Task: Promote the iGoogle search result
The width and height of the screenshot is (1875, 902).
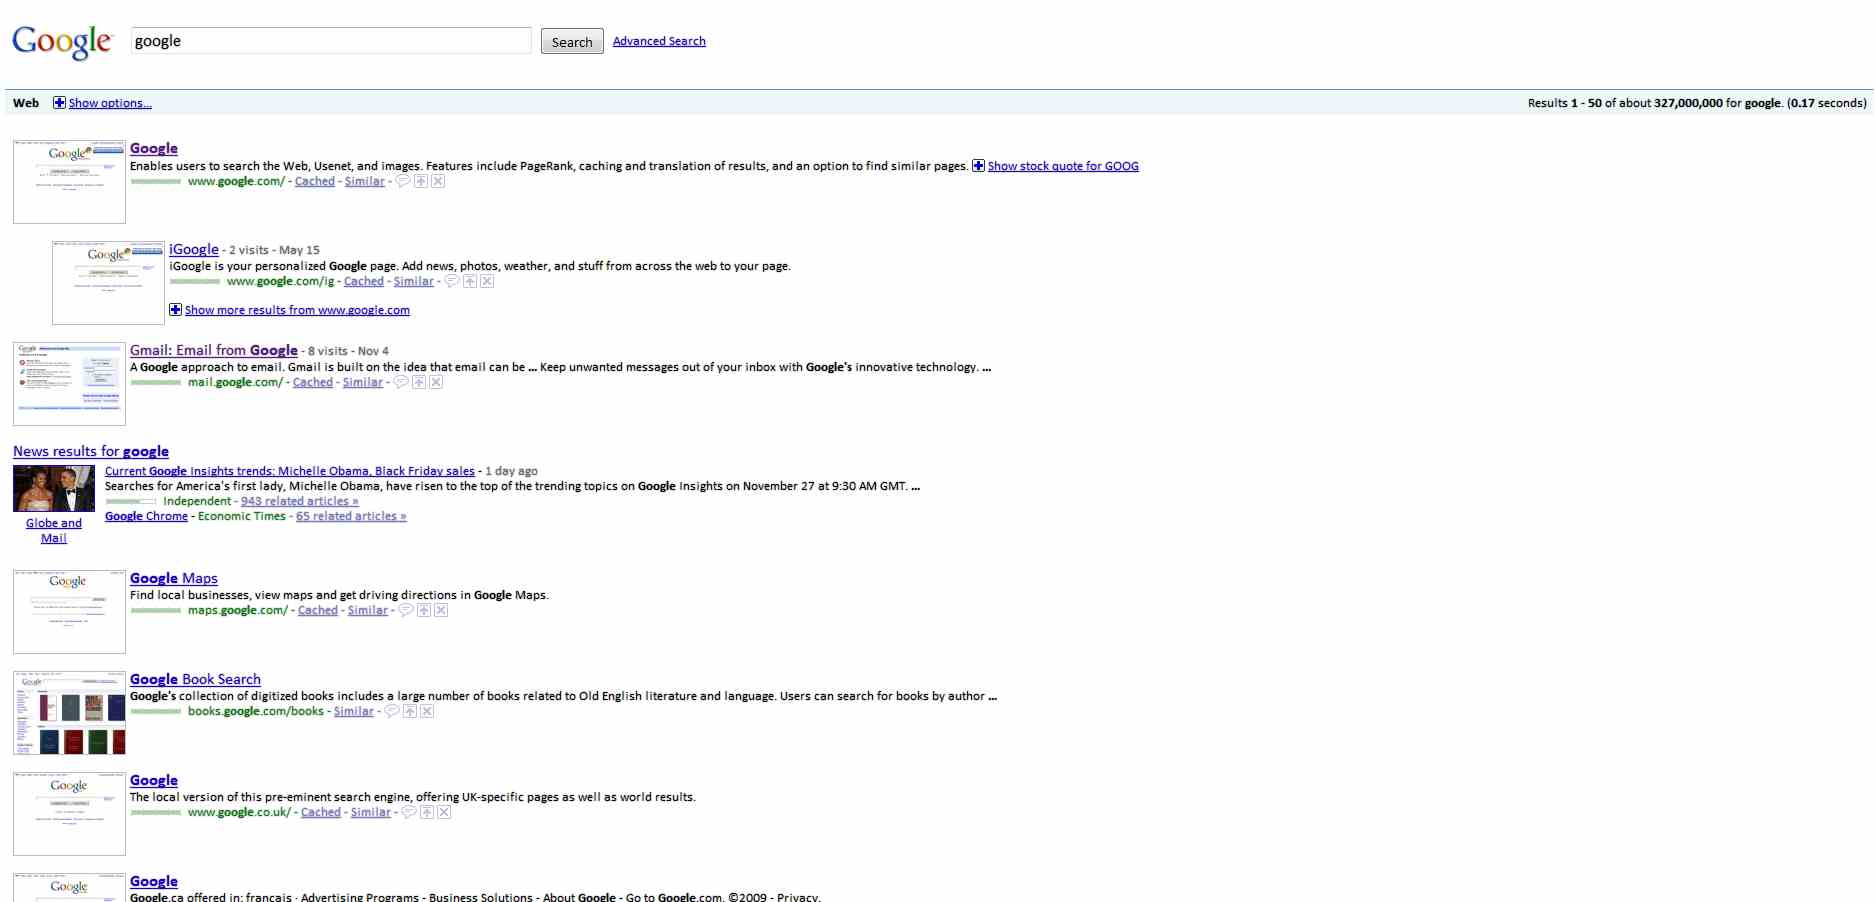Action: [x=470, y=281]
